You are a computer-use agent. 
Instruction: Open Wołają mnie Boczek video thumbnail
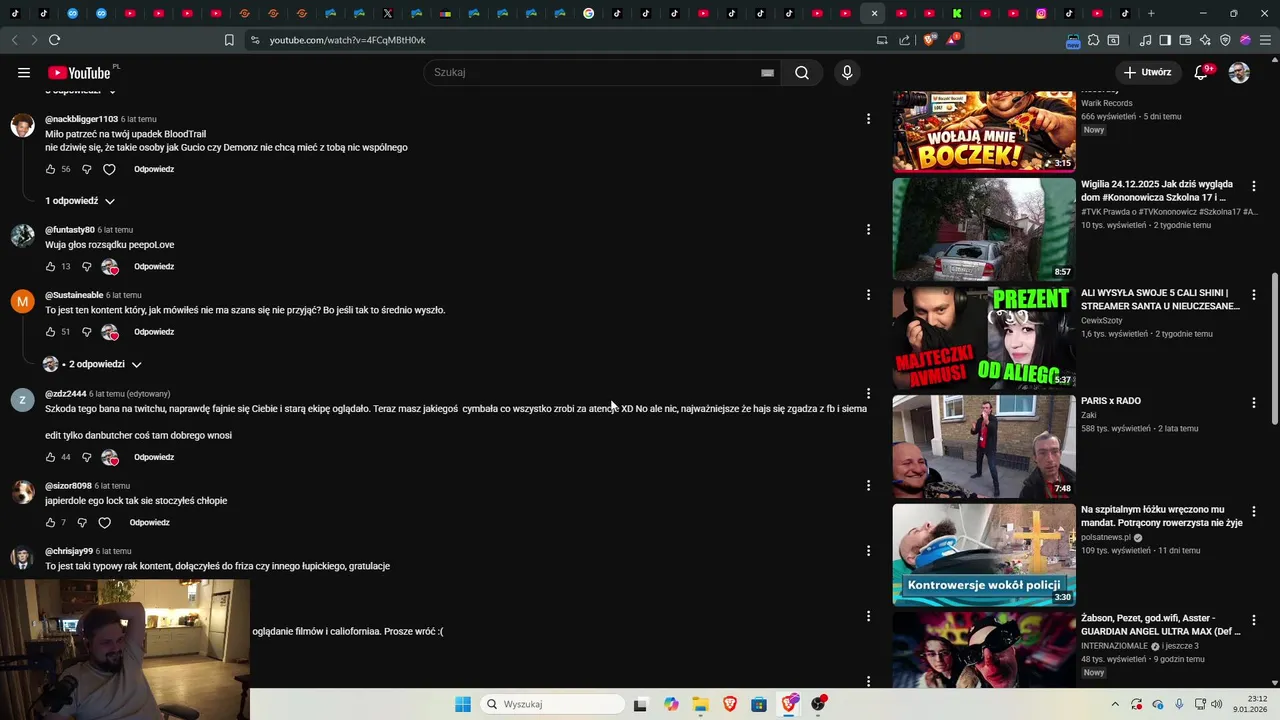click(984, 130)
